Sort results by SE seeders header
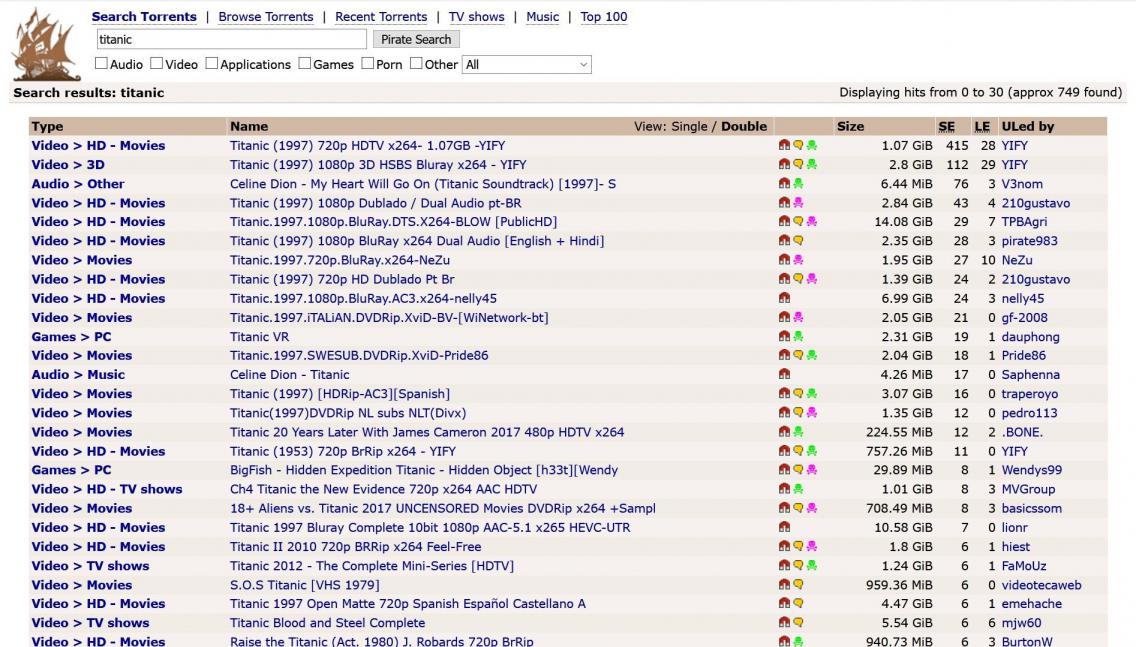The image size is (1136, 647). point(946,127)
